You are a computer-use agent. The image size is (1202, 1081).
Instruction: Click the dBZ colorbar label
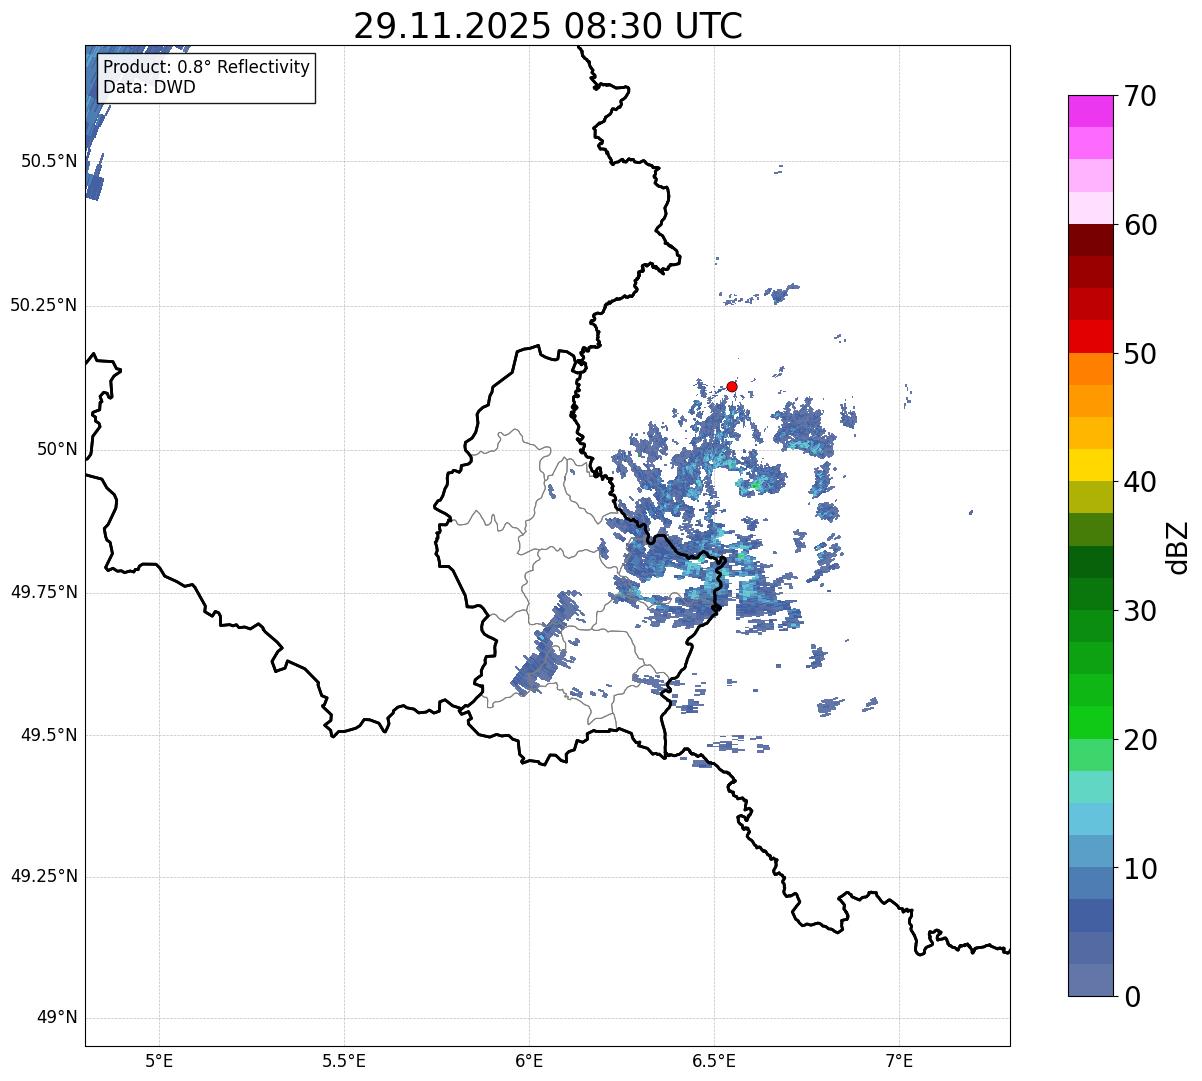[1179, 546]
